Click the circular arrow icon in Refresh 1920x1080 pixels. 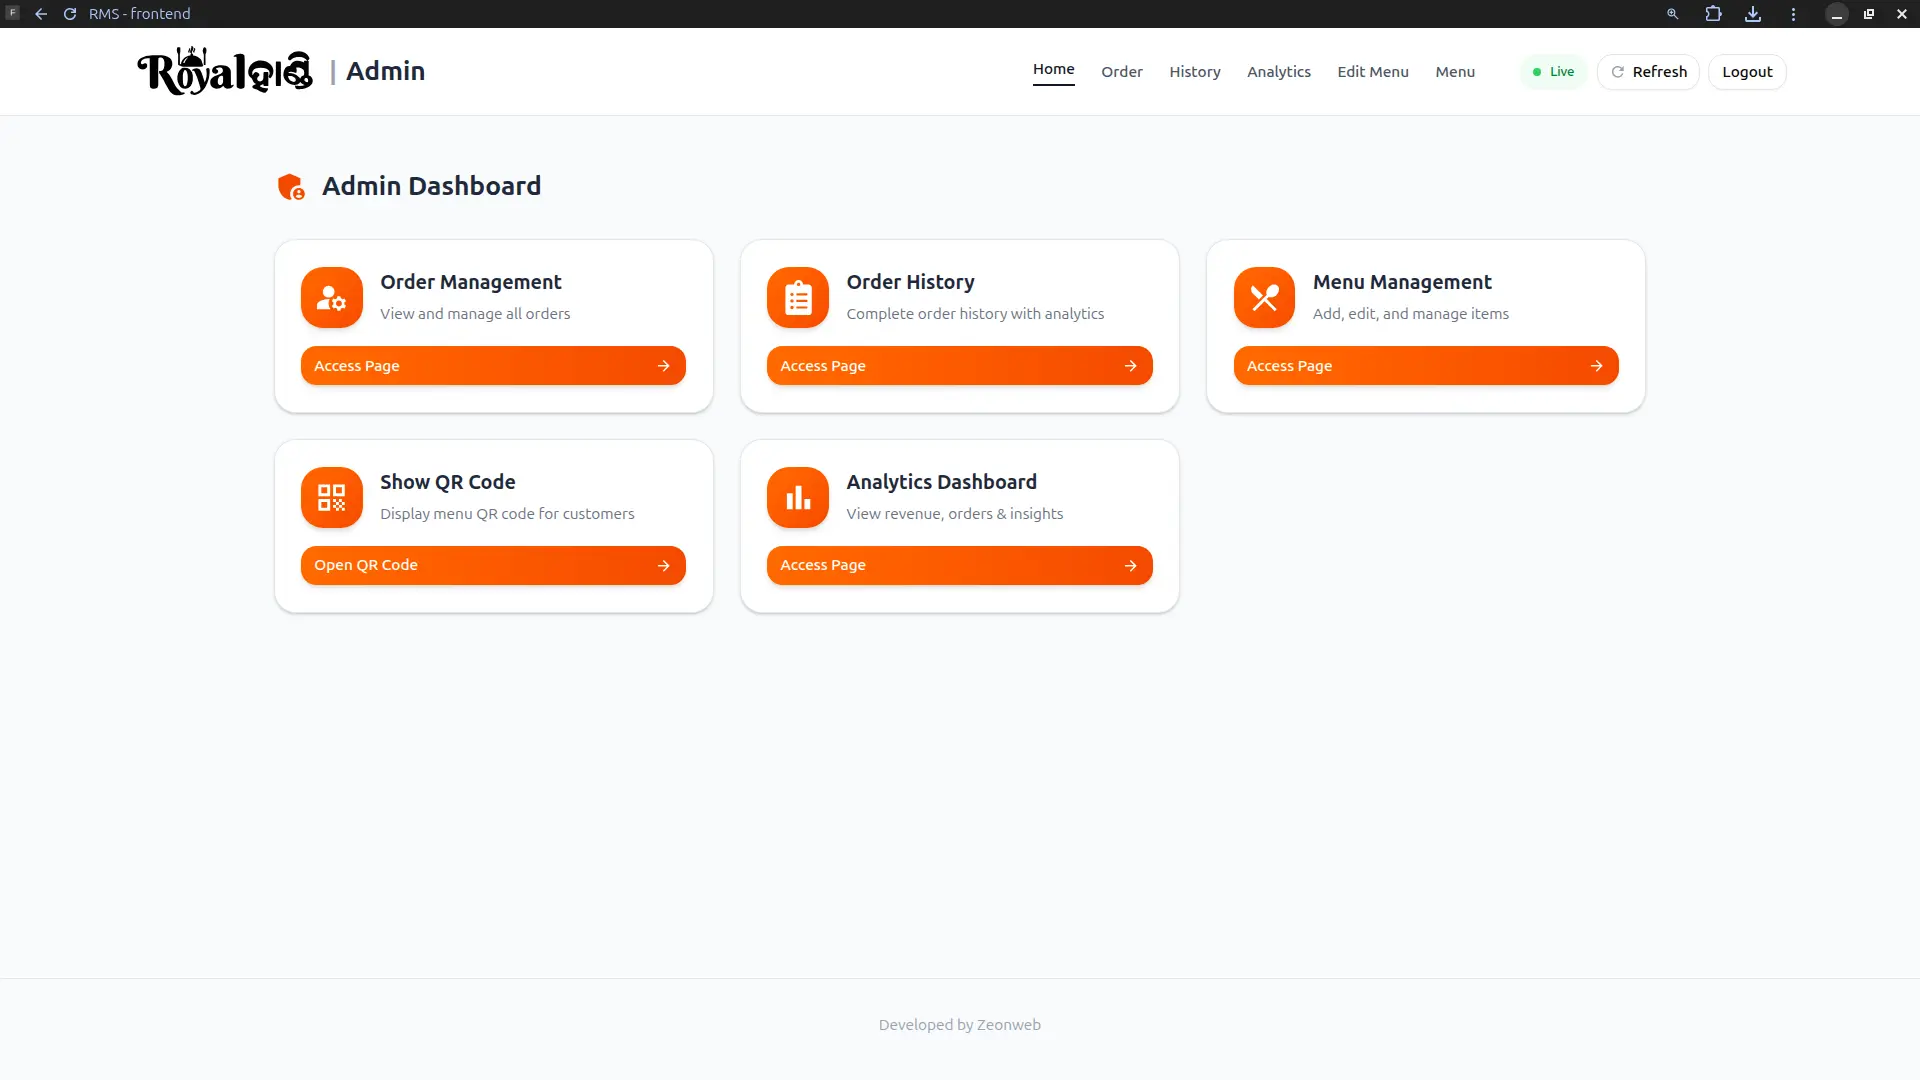[x=1617, y=72]
